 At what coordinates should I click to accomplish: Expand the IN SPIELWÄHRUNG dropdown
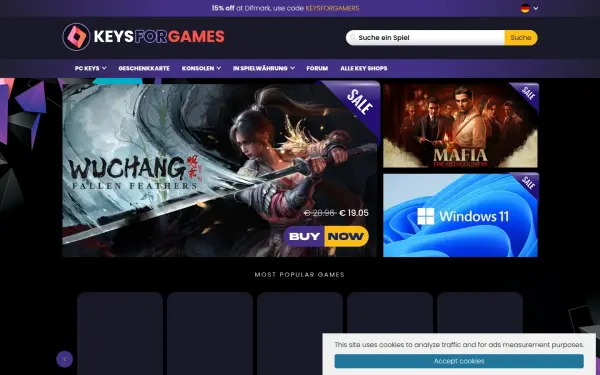tap(264, 68)
